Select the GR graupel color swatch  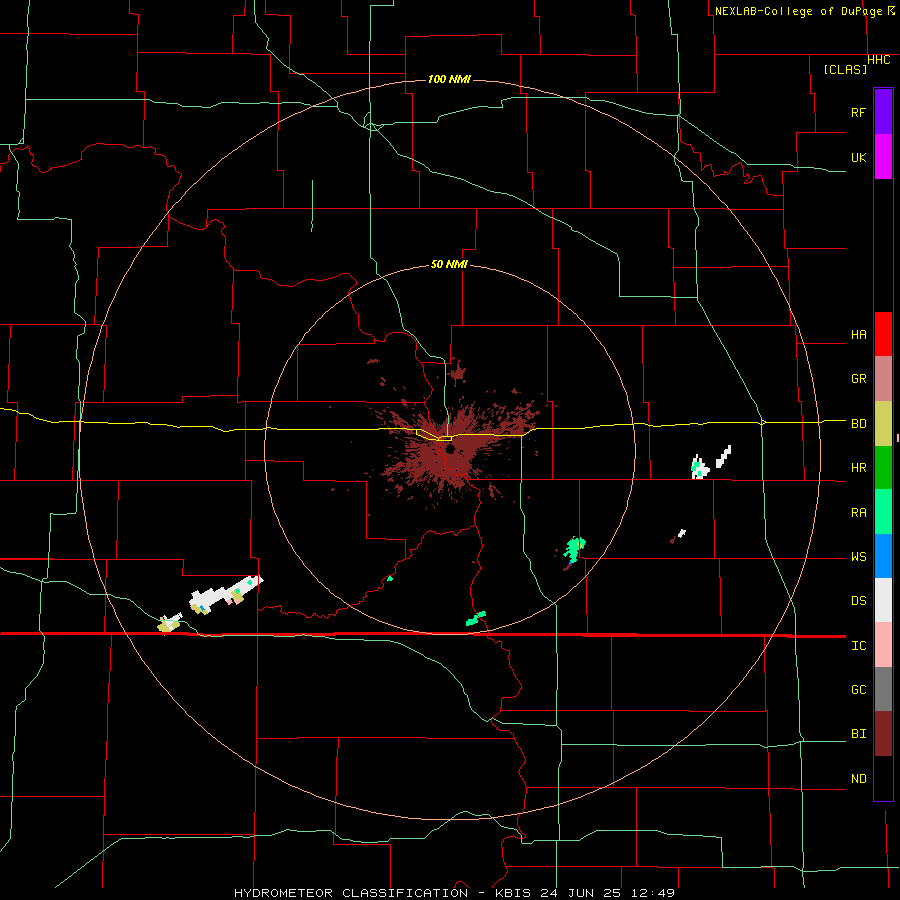(883, 379)
